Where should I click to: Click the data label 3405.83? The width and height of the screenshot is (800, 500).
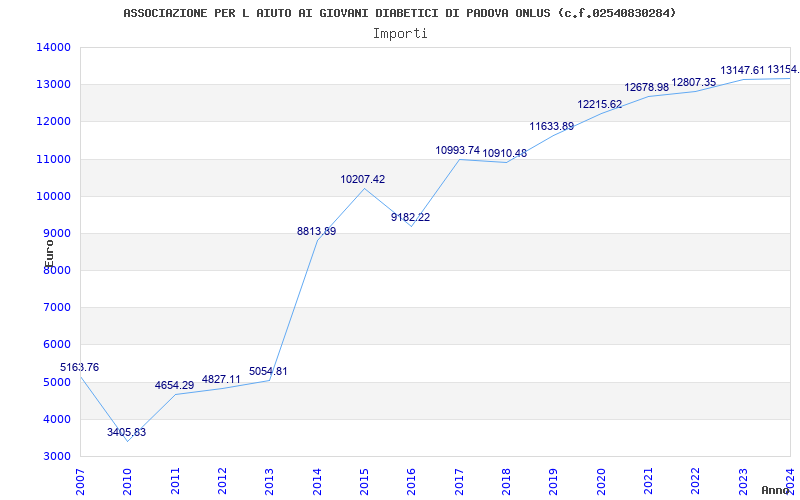[x=127, y=432]
